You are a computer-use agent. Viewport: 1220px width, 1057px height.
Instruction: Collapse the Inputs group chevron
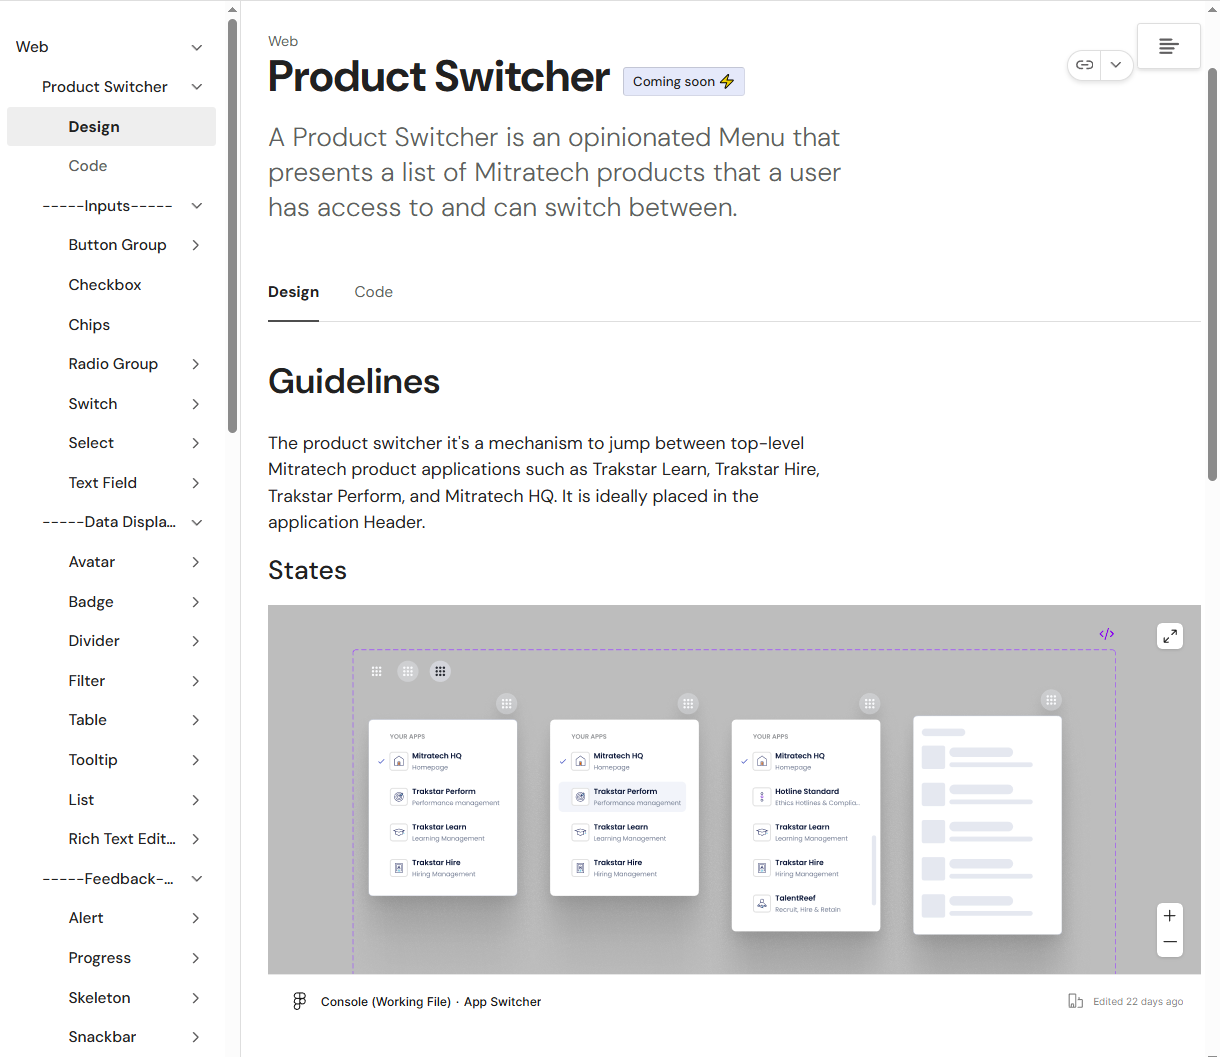(197, 206)
